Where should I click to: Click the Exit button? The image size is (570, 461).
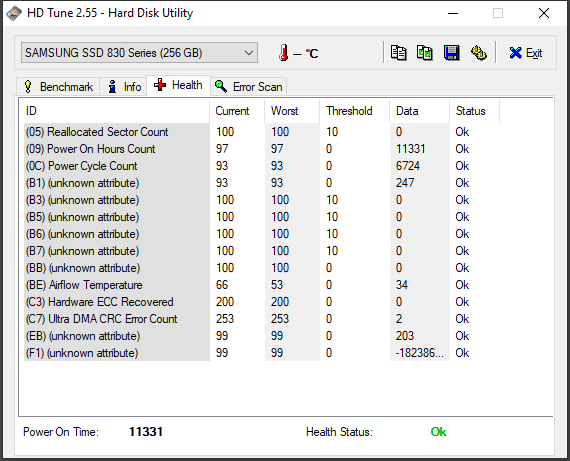point(526,53)
